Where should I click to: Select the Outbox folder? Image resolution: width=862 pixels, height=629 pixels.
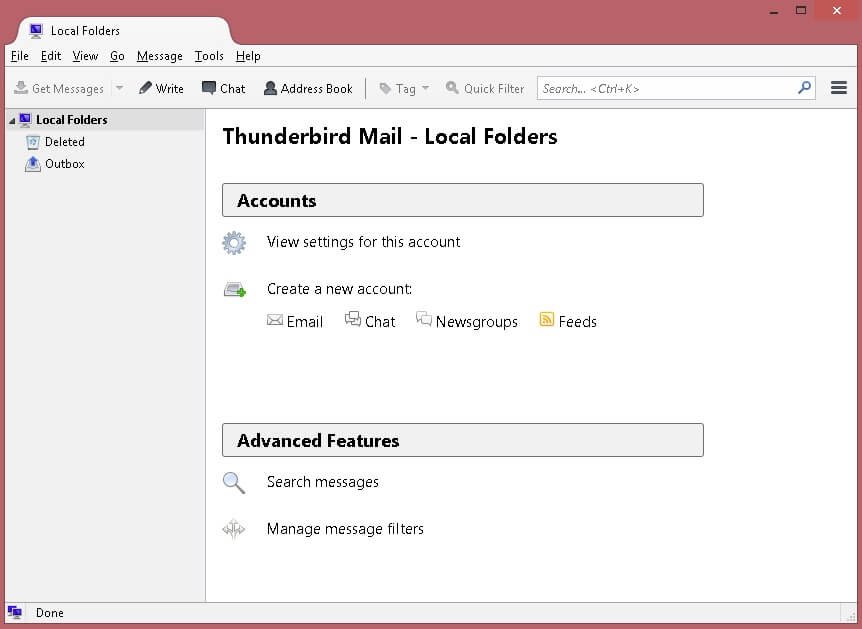tap(65, 164)
